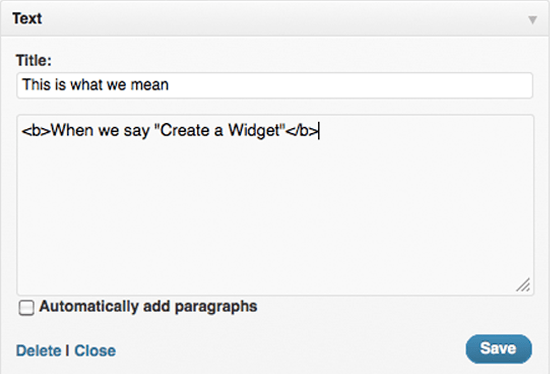Click the opening <b> tag in content box
The image size is (550, 374).
pos(36,131)
